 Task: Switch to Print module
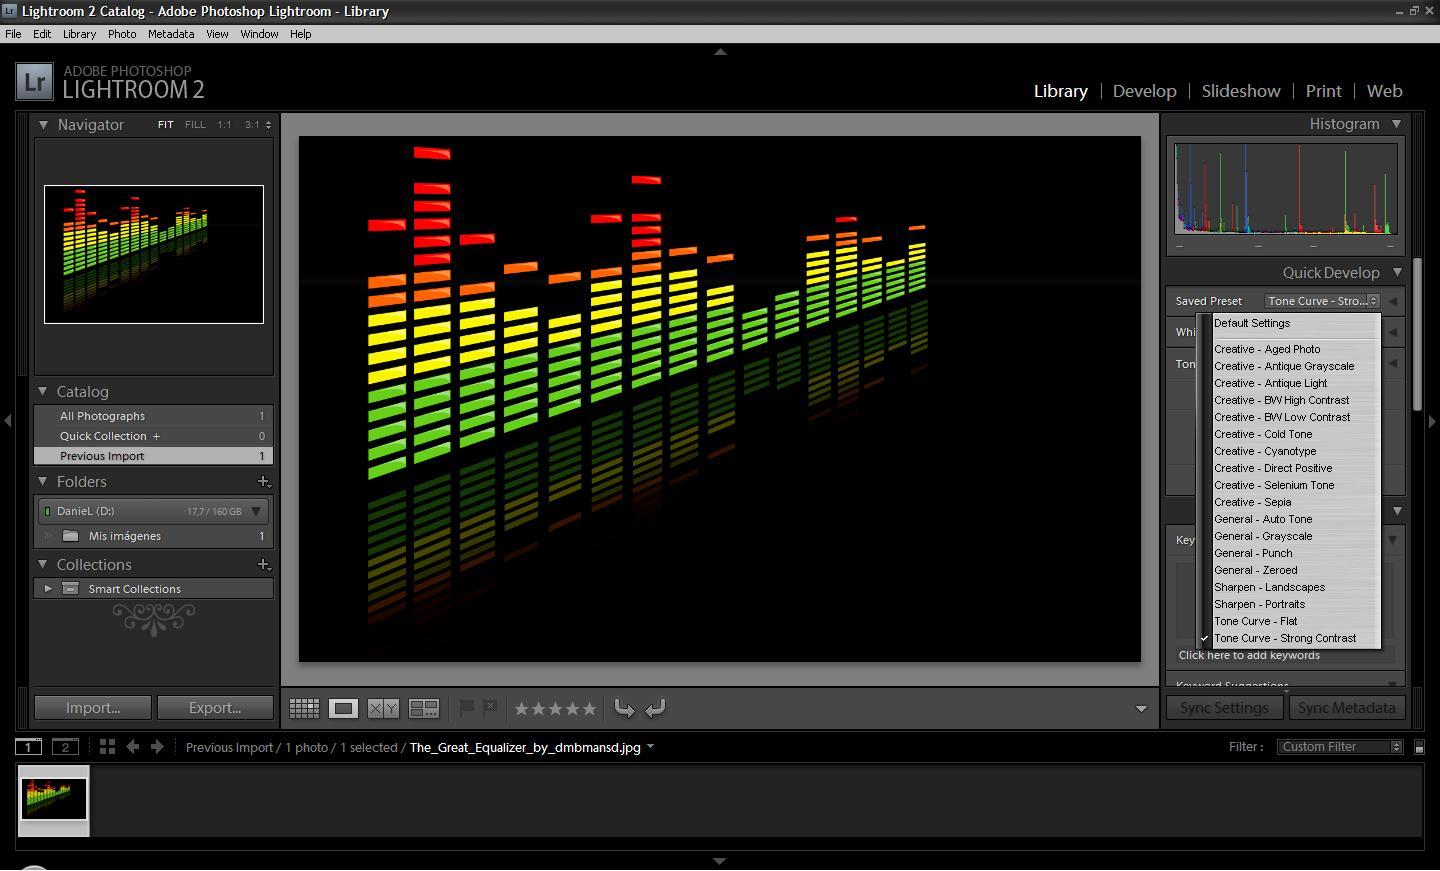coord(1323,91)
